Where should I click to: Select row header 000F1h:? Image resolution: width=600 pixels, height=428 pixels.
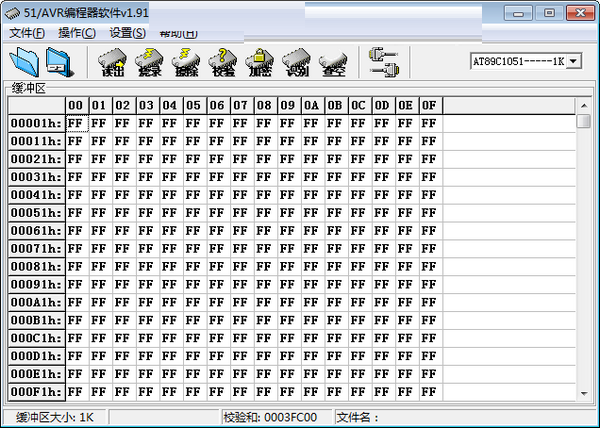pyautogui.click(x=37, y=392)
